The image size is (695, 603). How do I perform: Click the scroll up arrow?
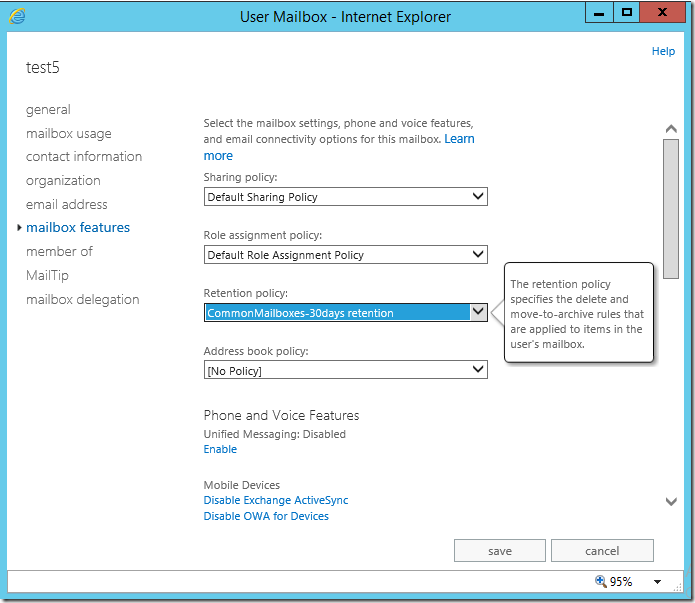click(x=671, y=129)
